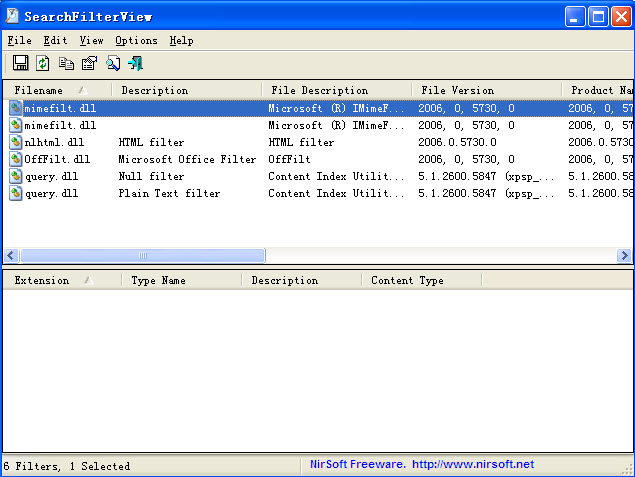Click the Exit door toolbar icon
The height and width of the screenshot is (477, 635).
pos(135,63)
